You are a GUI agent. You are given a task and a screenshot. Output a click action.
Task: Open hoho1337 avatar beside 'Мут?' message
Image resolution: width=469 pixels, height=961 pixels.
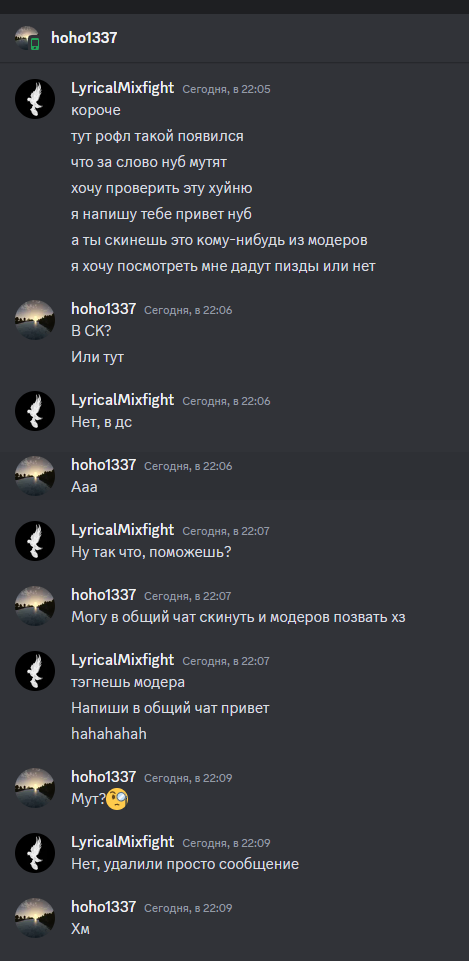pos(35,788)
